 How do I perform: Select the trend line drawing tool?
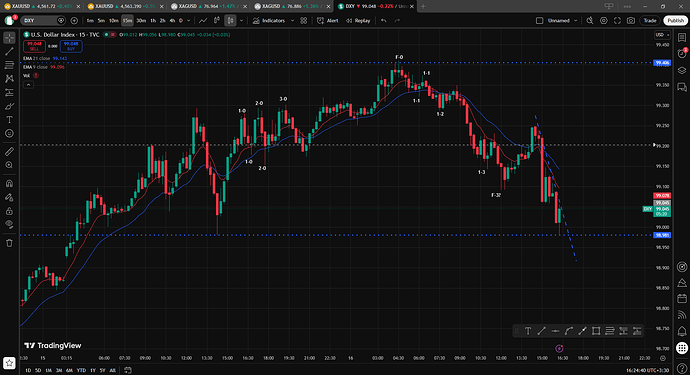click(9, 51)
